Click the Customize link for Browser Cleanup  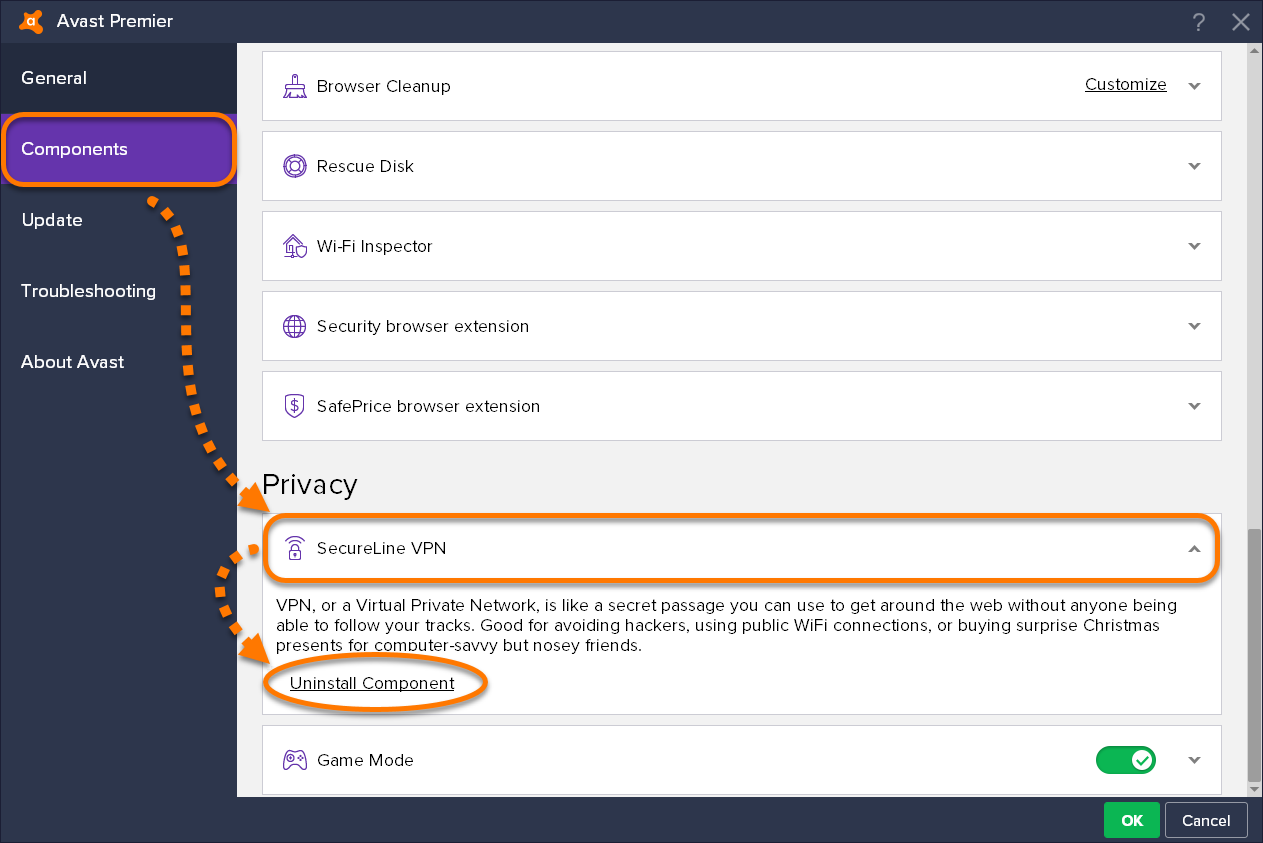(1126, 85)
